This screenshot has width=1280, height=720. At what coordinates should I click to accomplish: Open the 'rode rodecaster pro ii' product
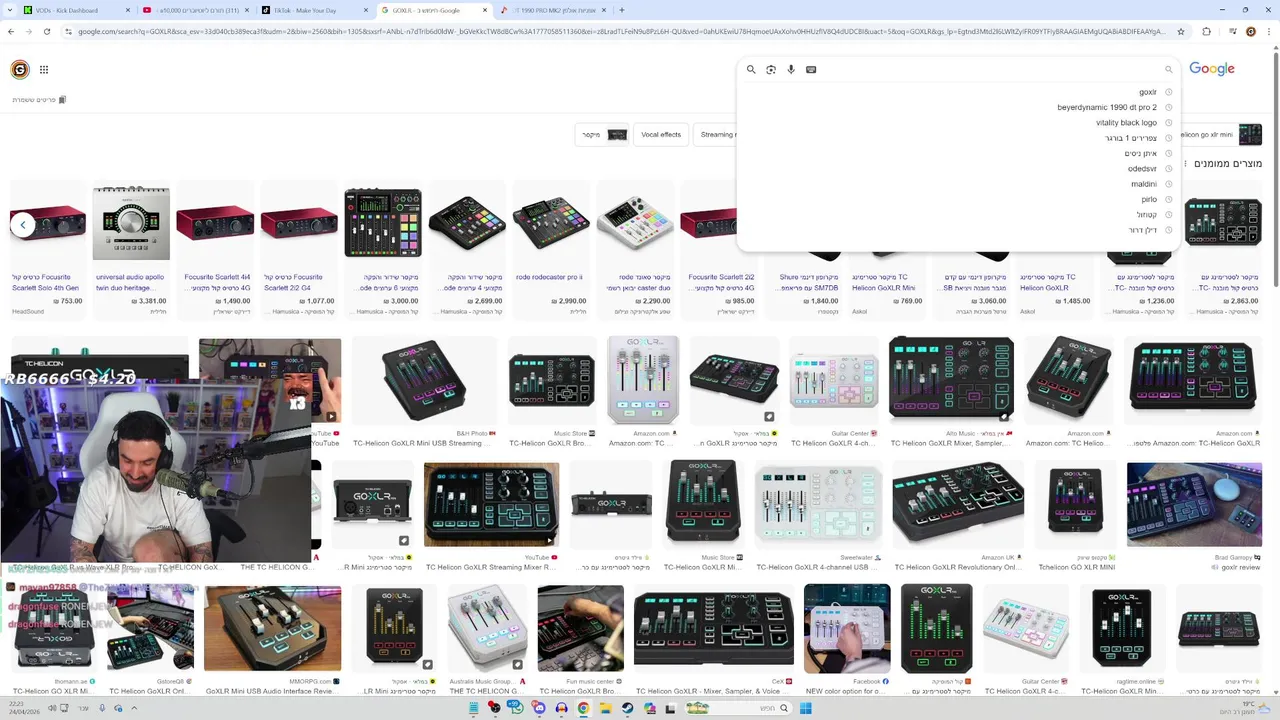pyautogui.click(x=551, y=251)
